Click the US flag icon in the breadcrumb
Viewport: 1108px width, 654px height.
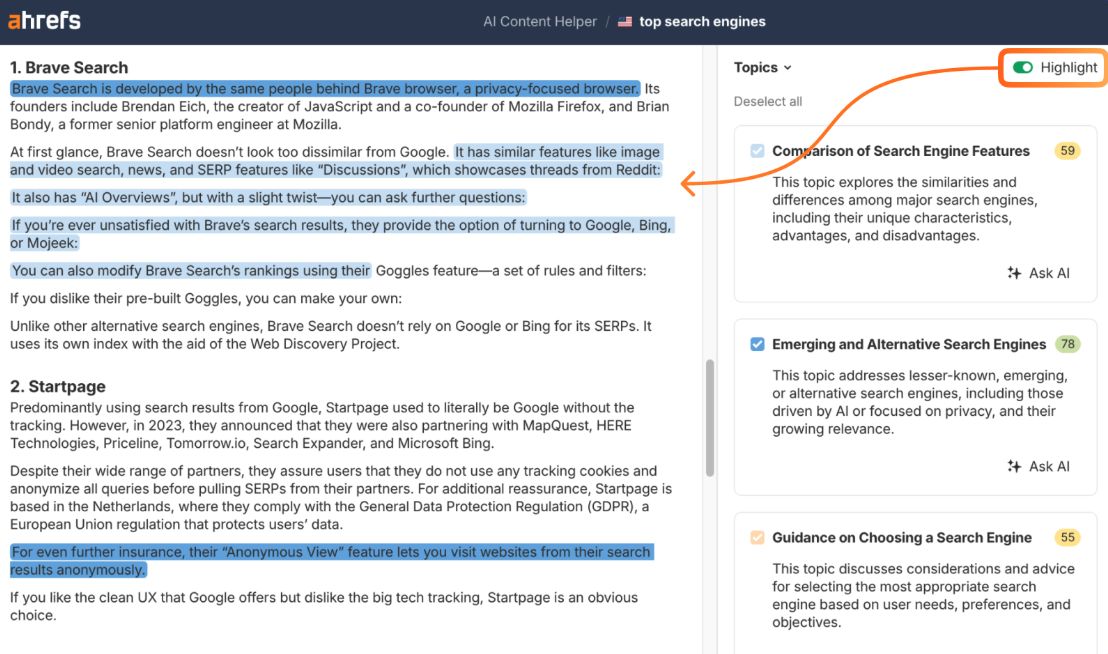(624, 20)
